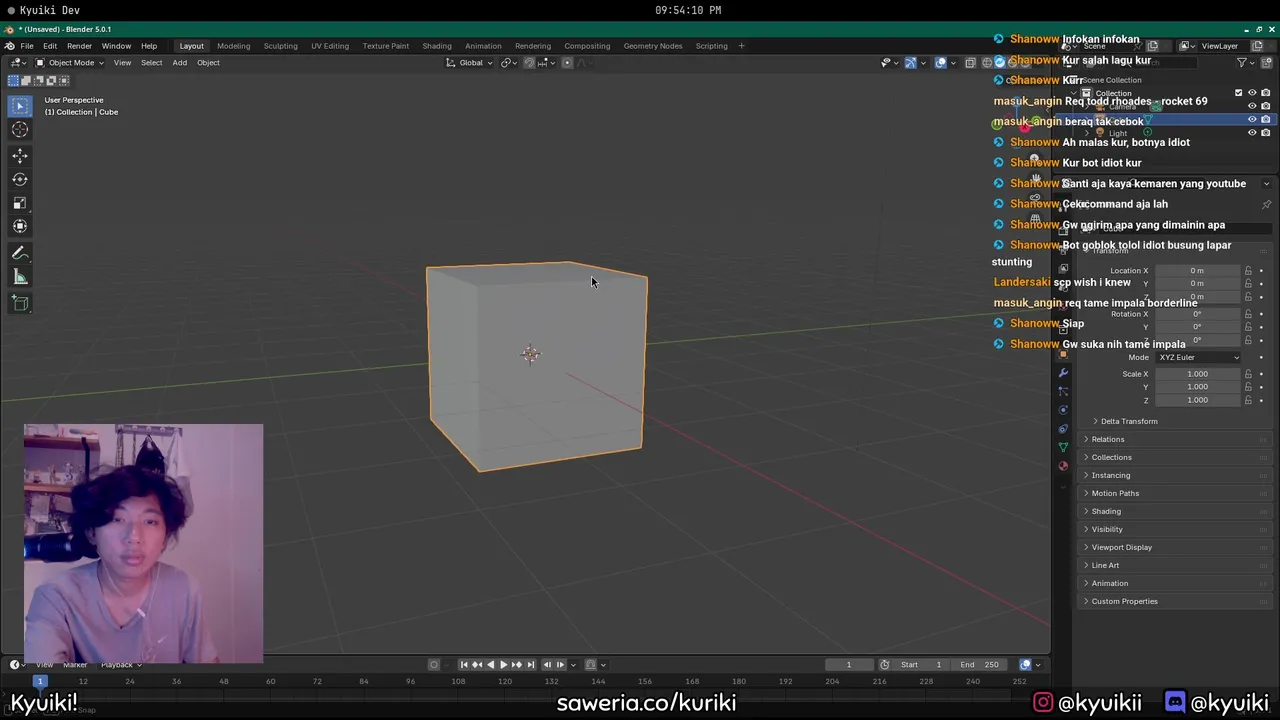Toggle viewport gizmos button

911,62
